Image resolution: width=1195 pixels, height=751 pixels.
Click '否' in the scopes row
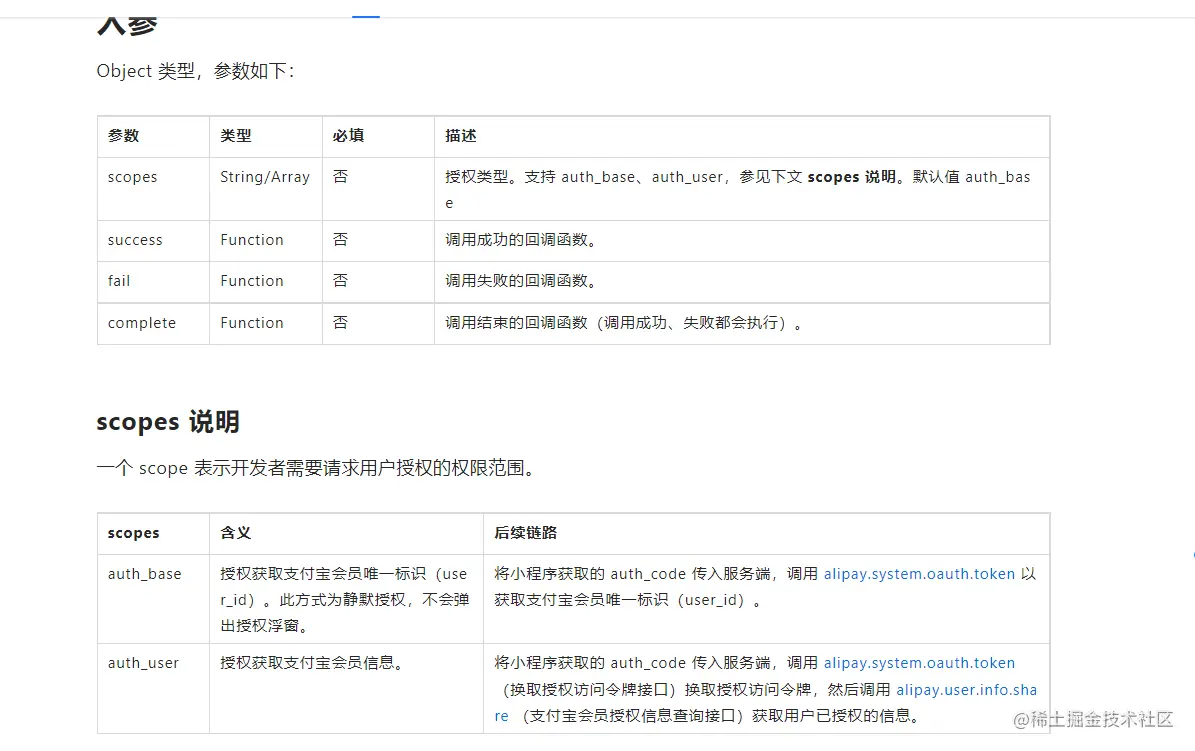pyautogui.click(x=340, y=177)
